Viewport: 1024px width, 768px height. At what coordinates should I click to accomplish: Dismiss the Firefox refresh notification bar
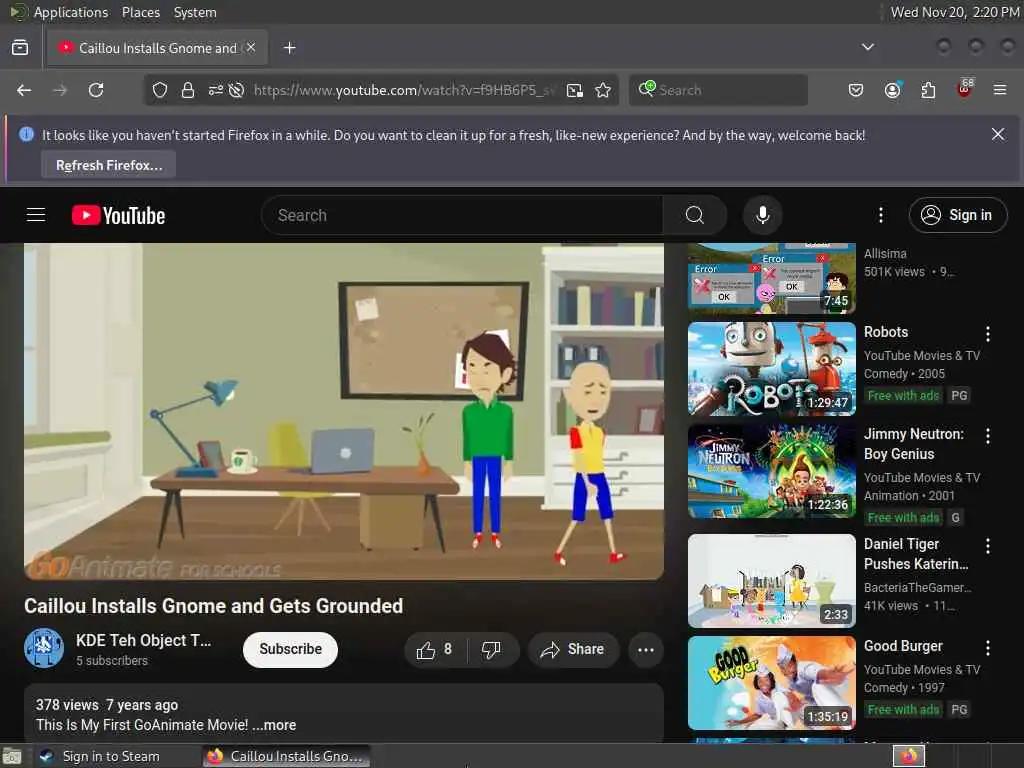point(998,135)
